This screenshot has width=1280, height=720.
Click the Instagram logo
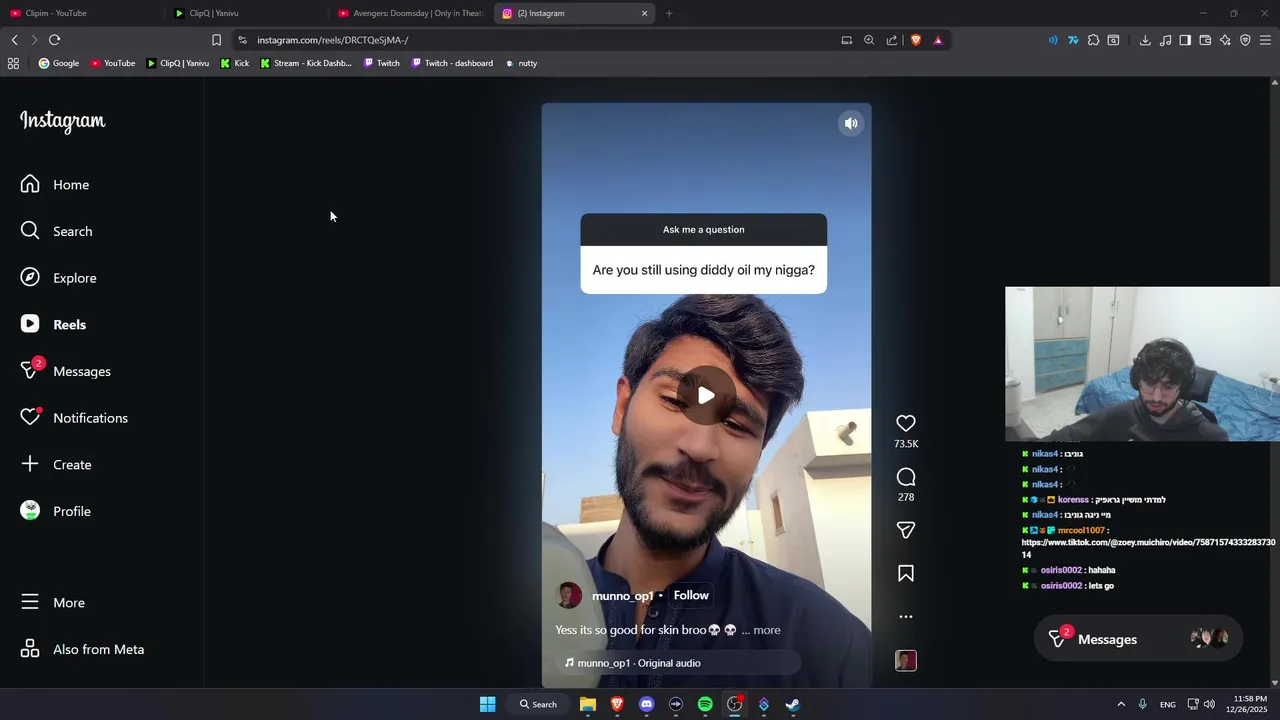point(63,121)
